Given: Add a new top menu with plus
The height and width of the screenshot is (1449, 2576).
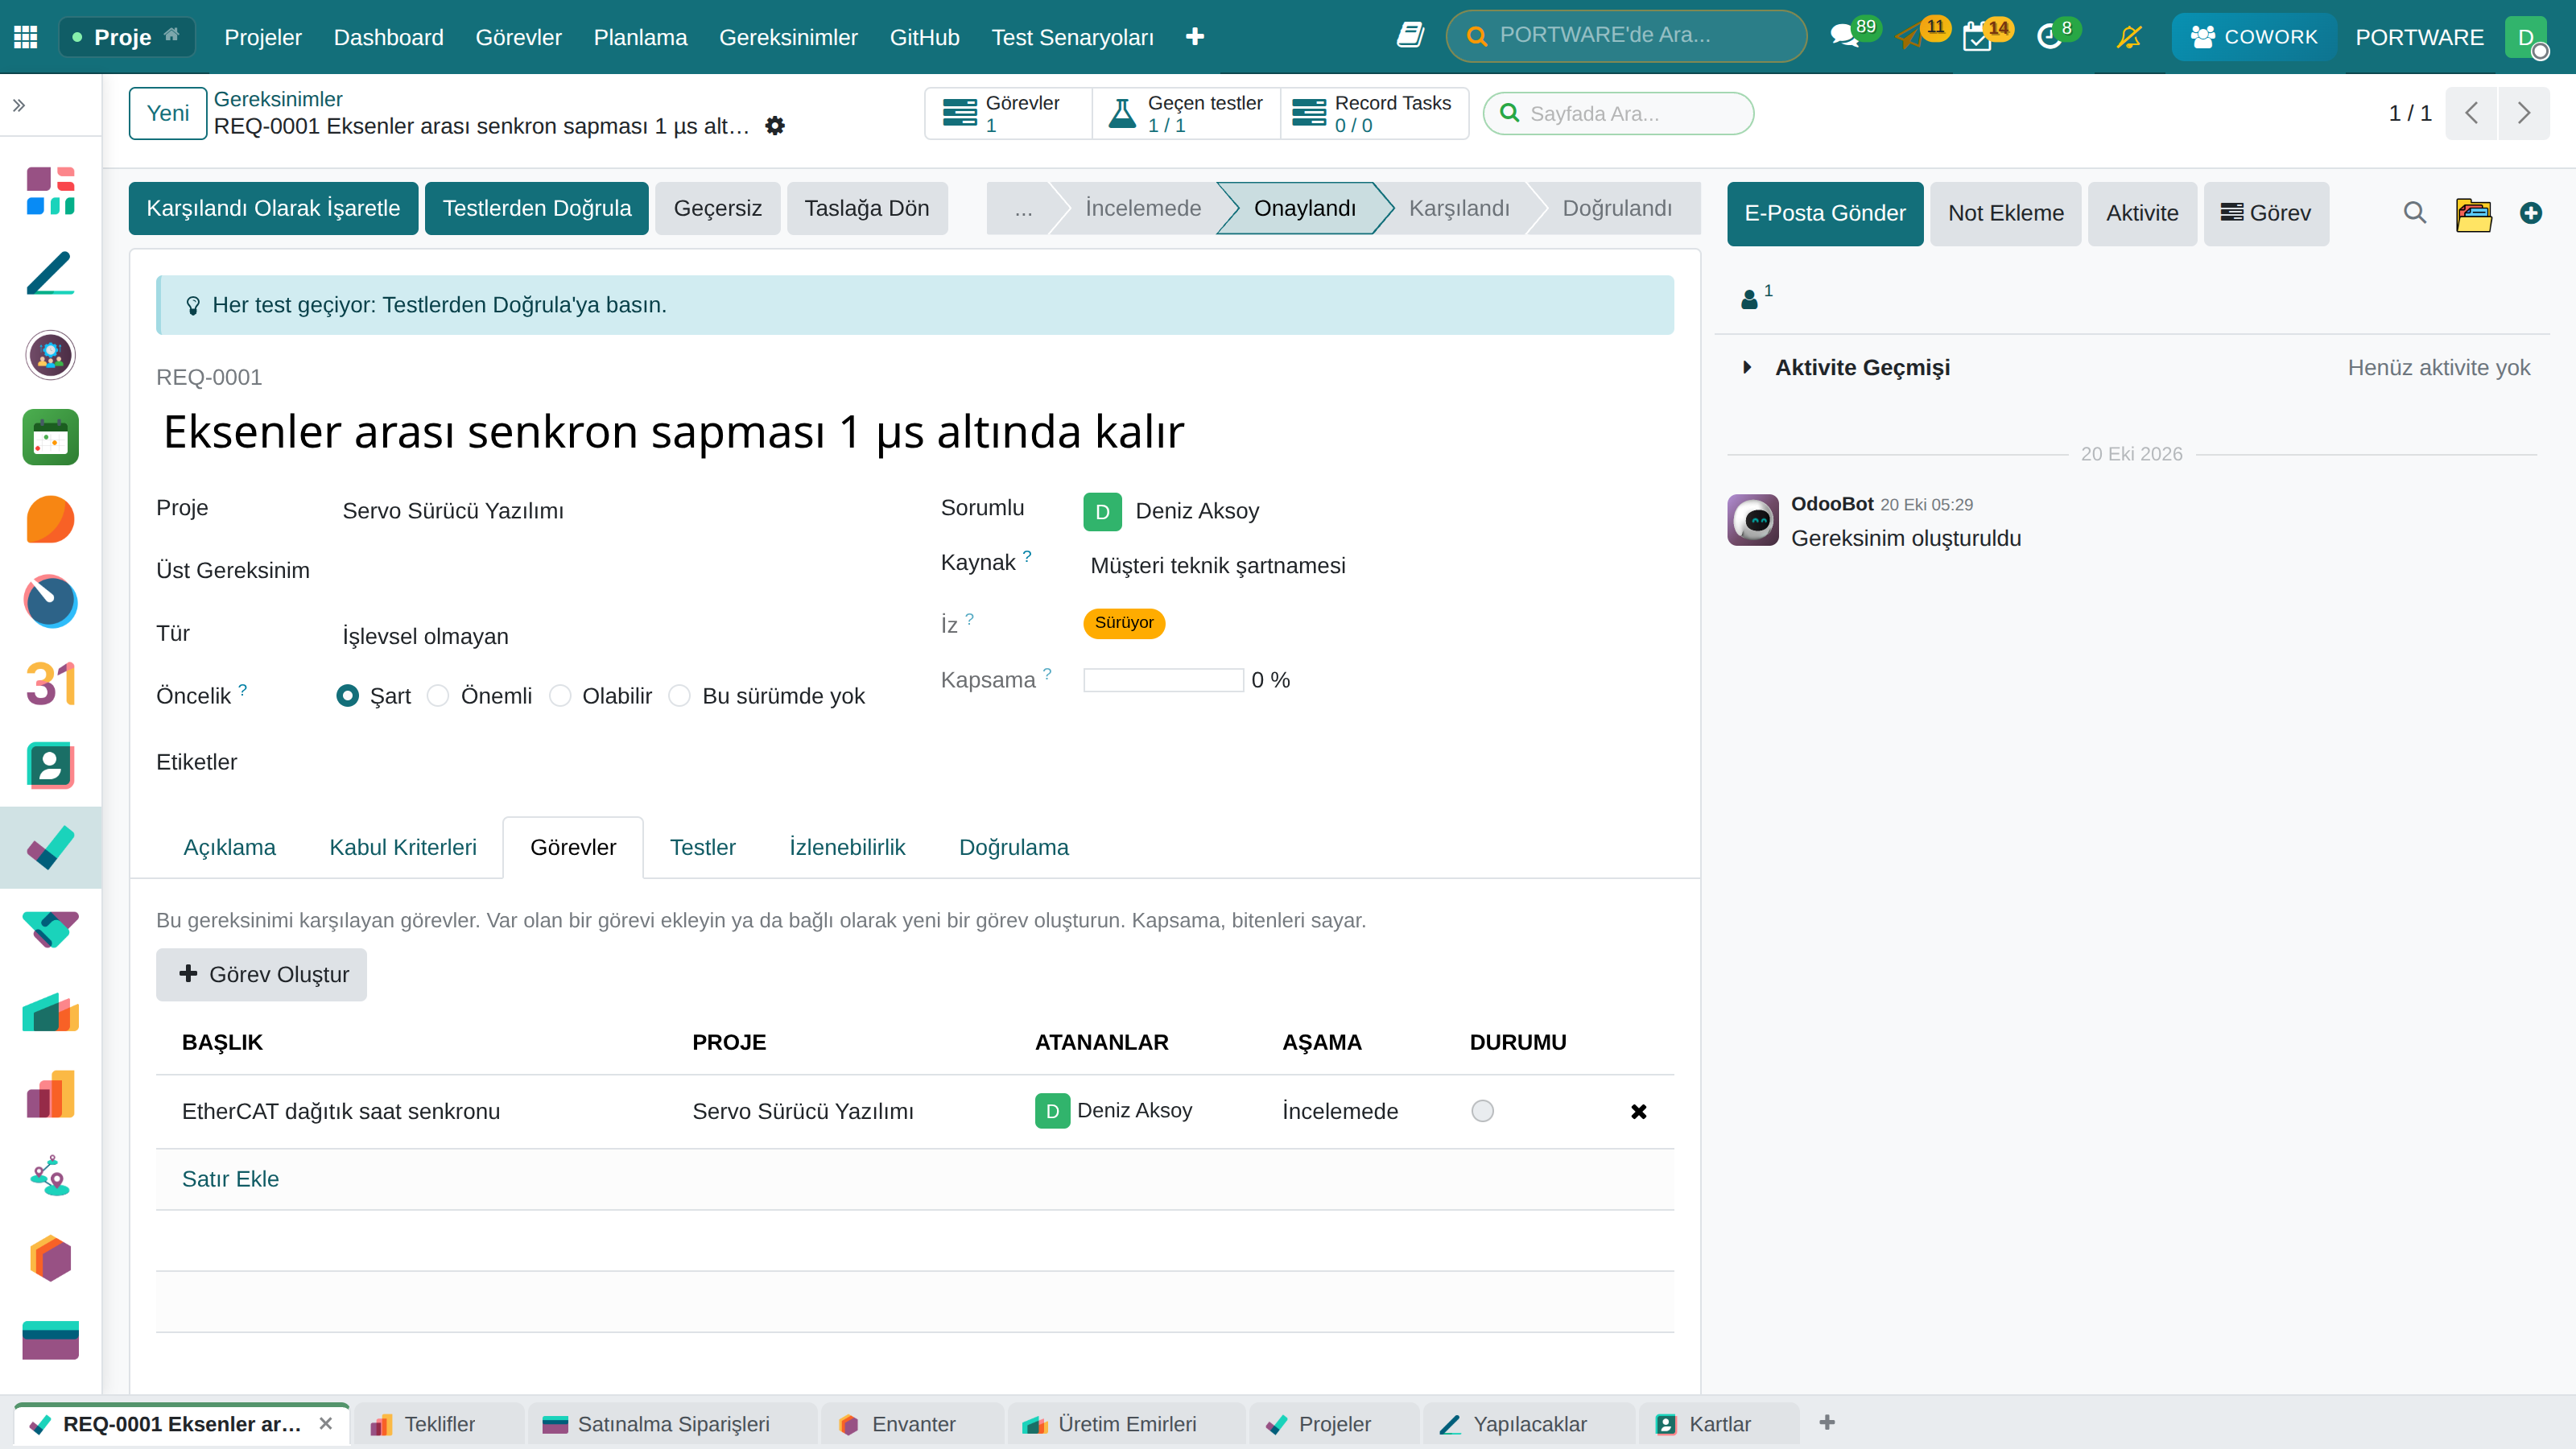Looking at the screenshot, I should click(1195, 37).
